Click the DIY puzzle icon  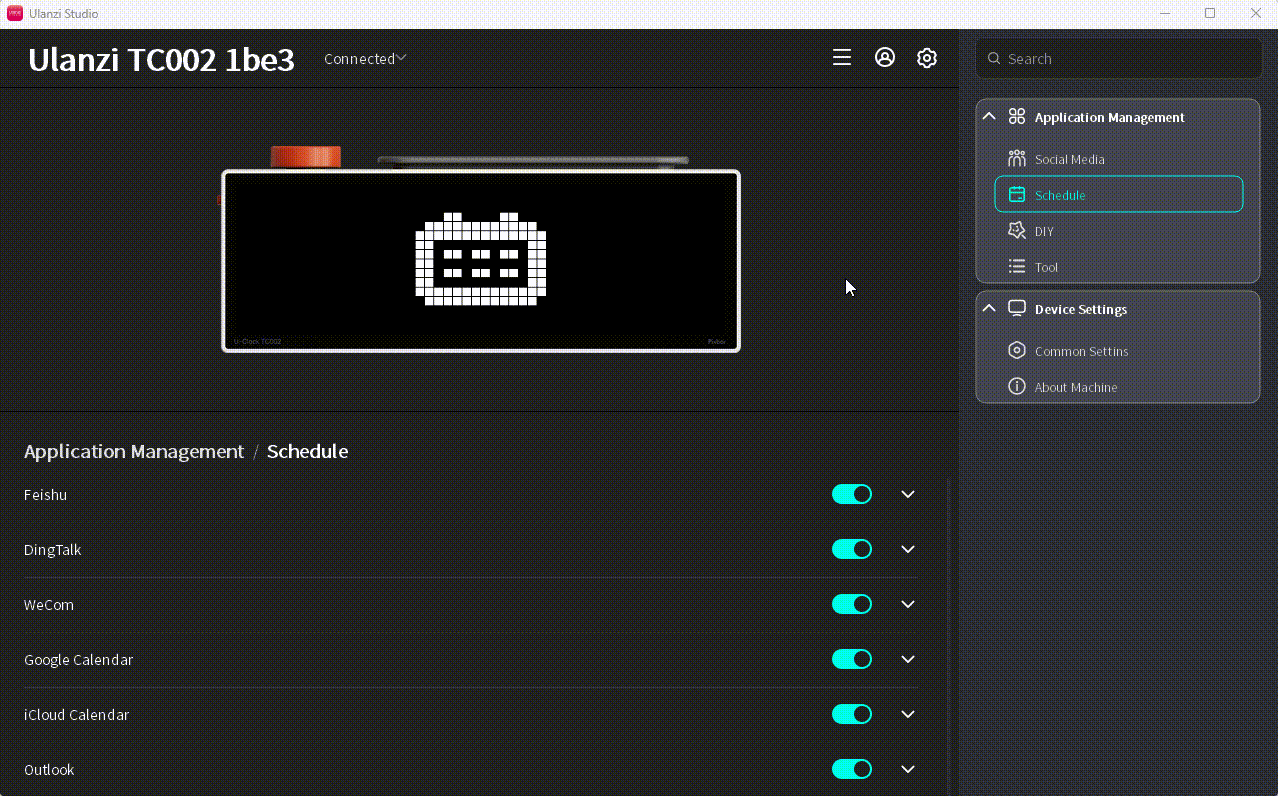click(x=1017, y=231)
